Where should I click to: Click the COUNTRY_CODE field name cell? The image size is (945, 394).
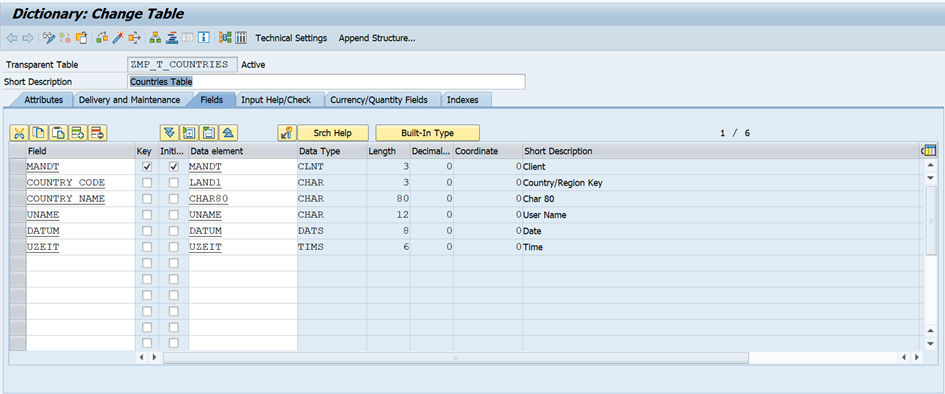click(x=80, y=183)
